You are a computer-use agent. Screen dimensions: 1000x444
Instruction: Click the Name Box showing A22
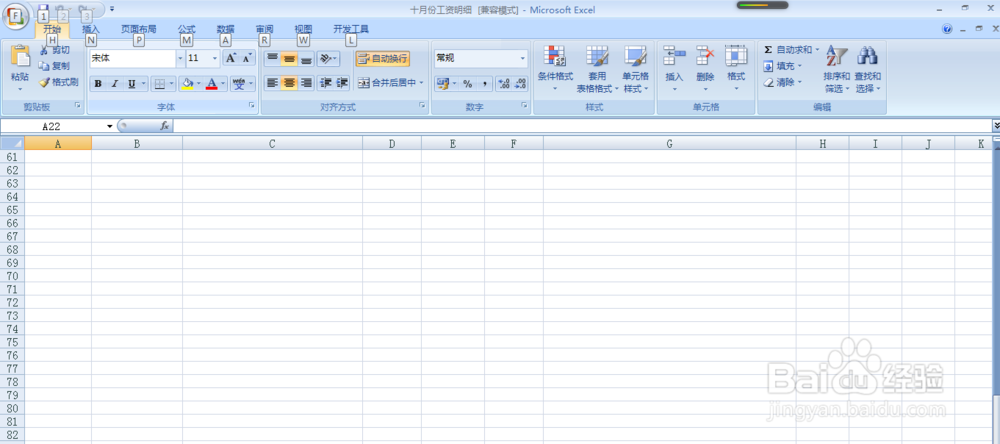point(52,126)
